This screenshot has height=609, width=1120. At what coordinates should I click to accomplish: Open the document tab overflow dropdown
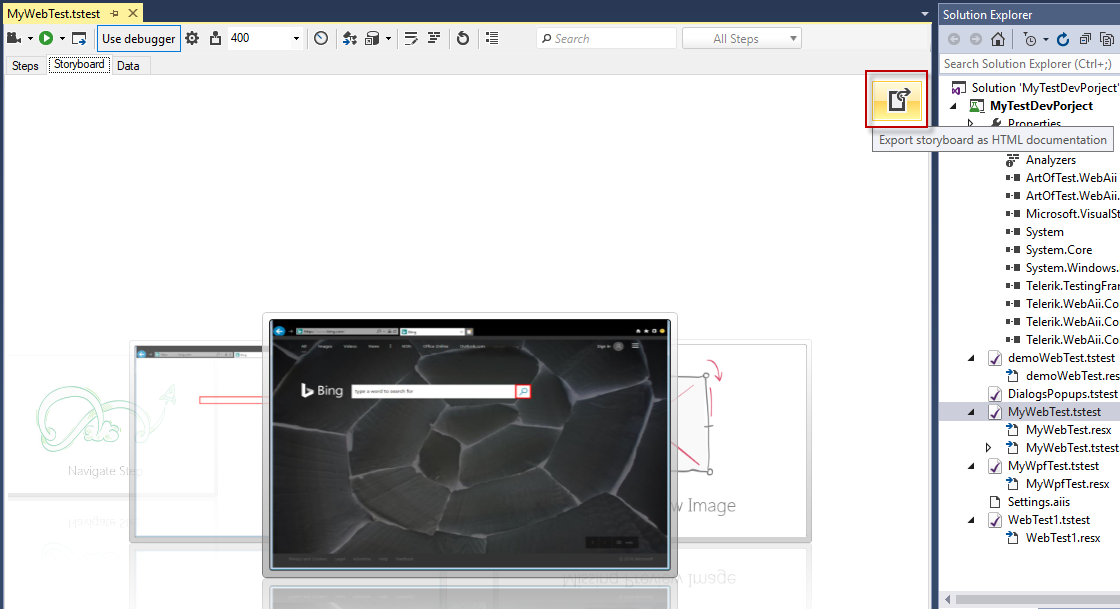point(924,14)
